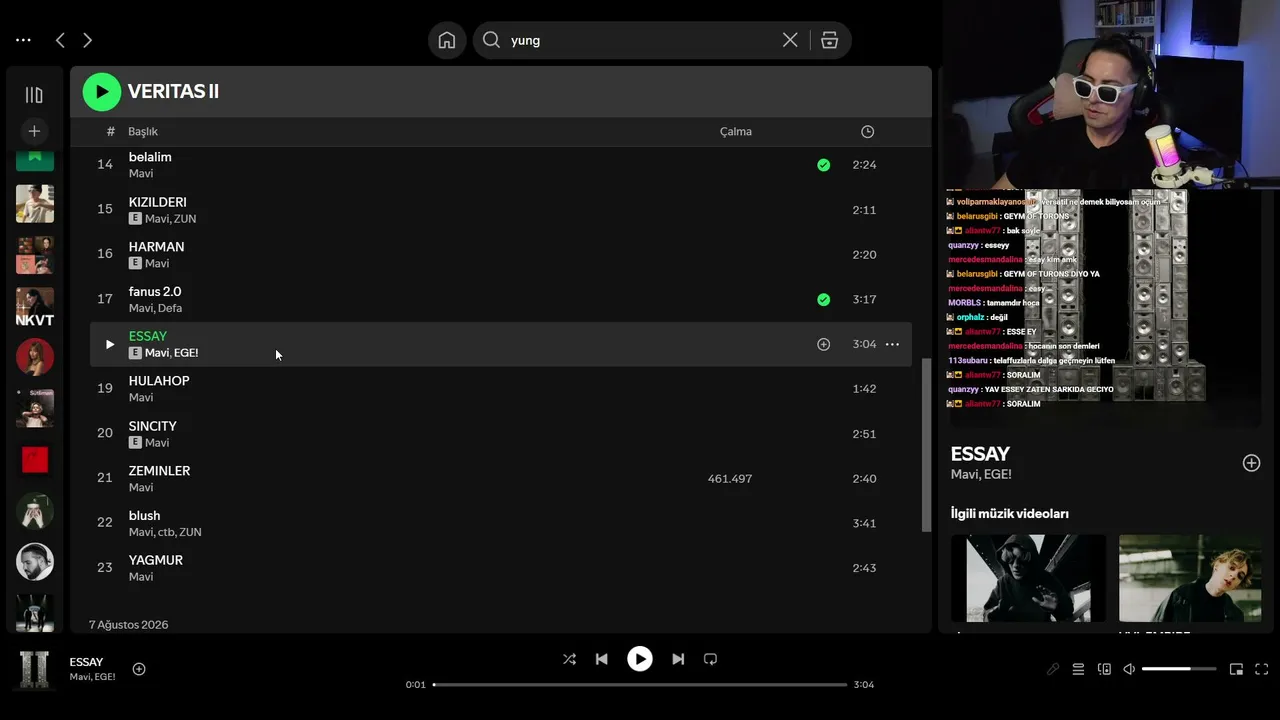Seek in the song progress bar

640,685
